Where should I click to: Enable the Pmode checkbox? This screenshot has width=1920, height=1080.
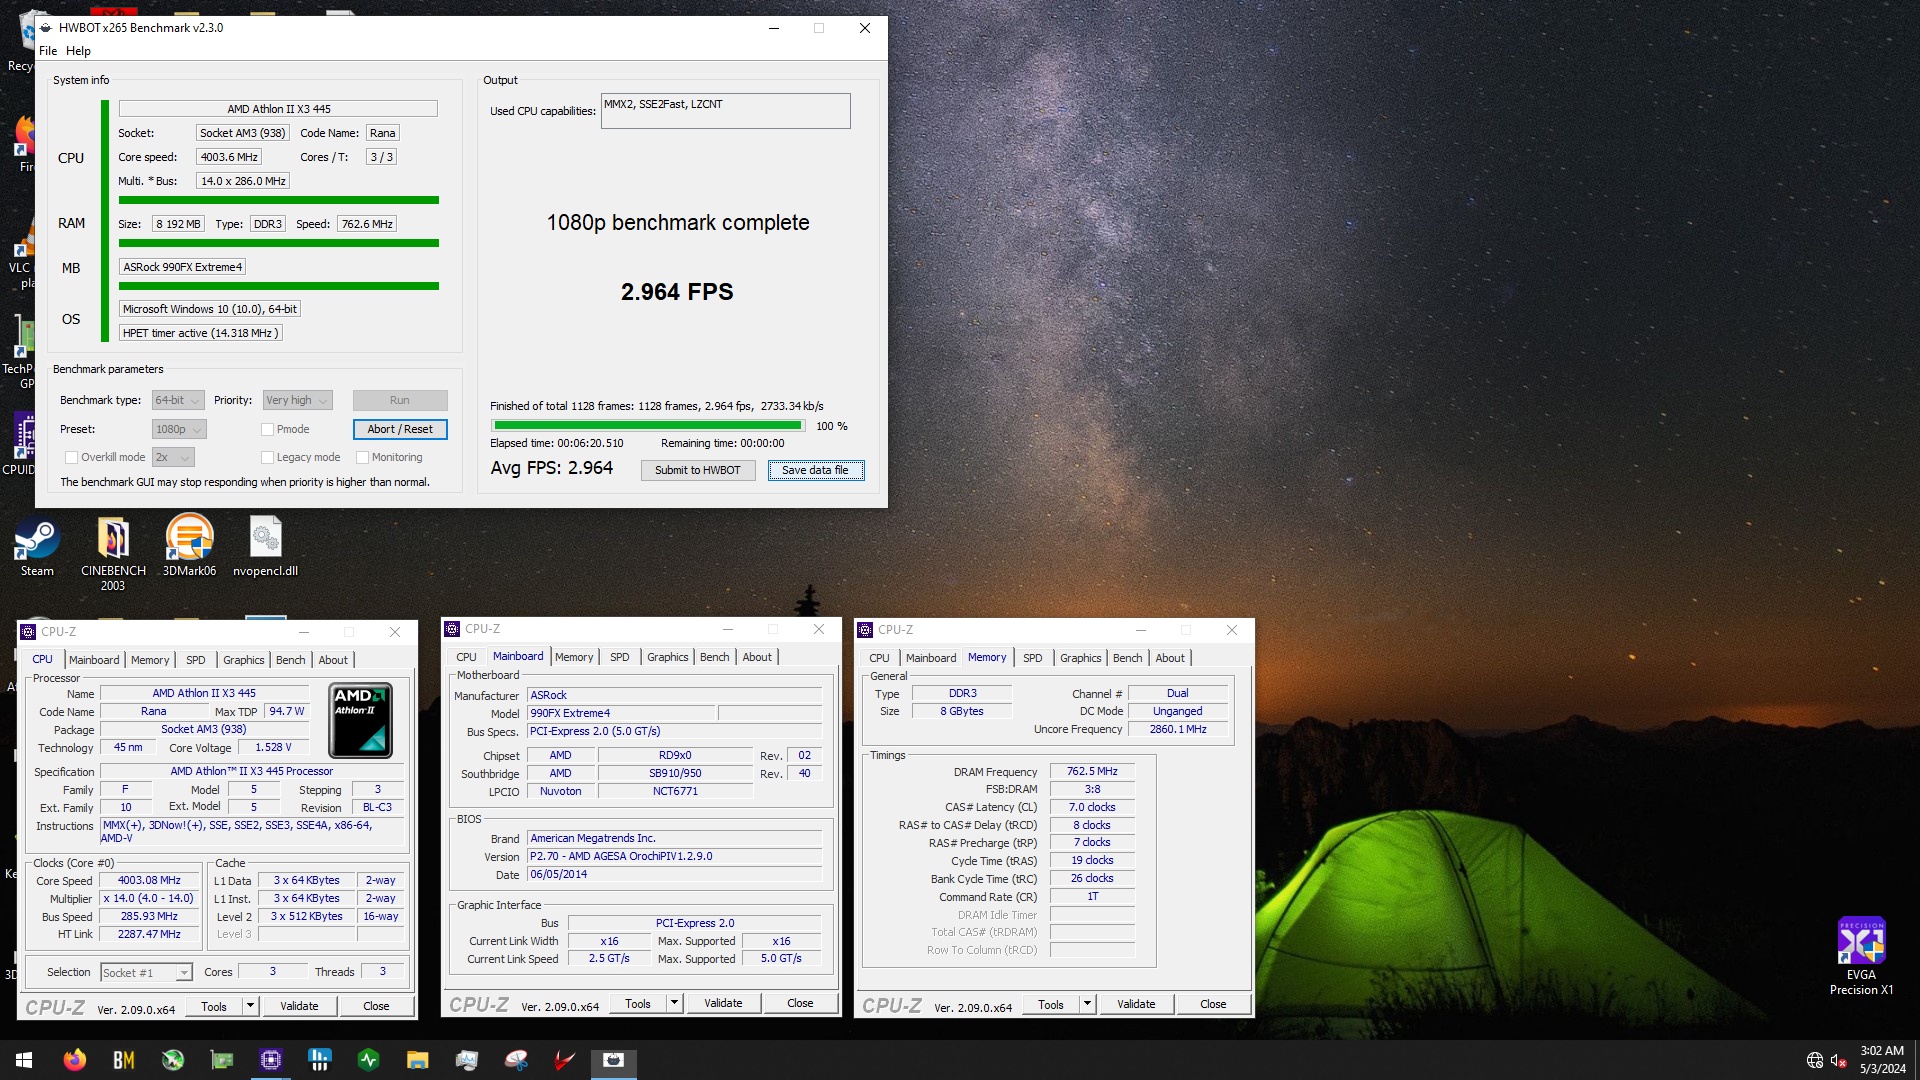pos(267,429)
